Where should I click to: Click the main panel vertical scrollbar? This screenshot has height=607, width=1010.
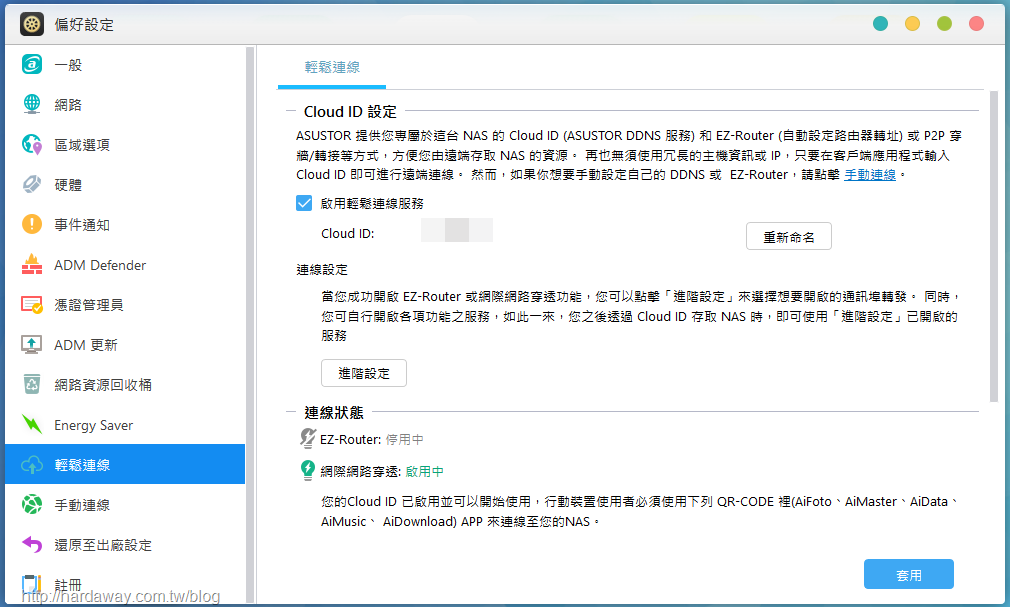994,246
